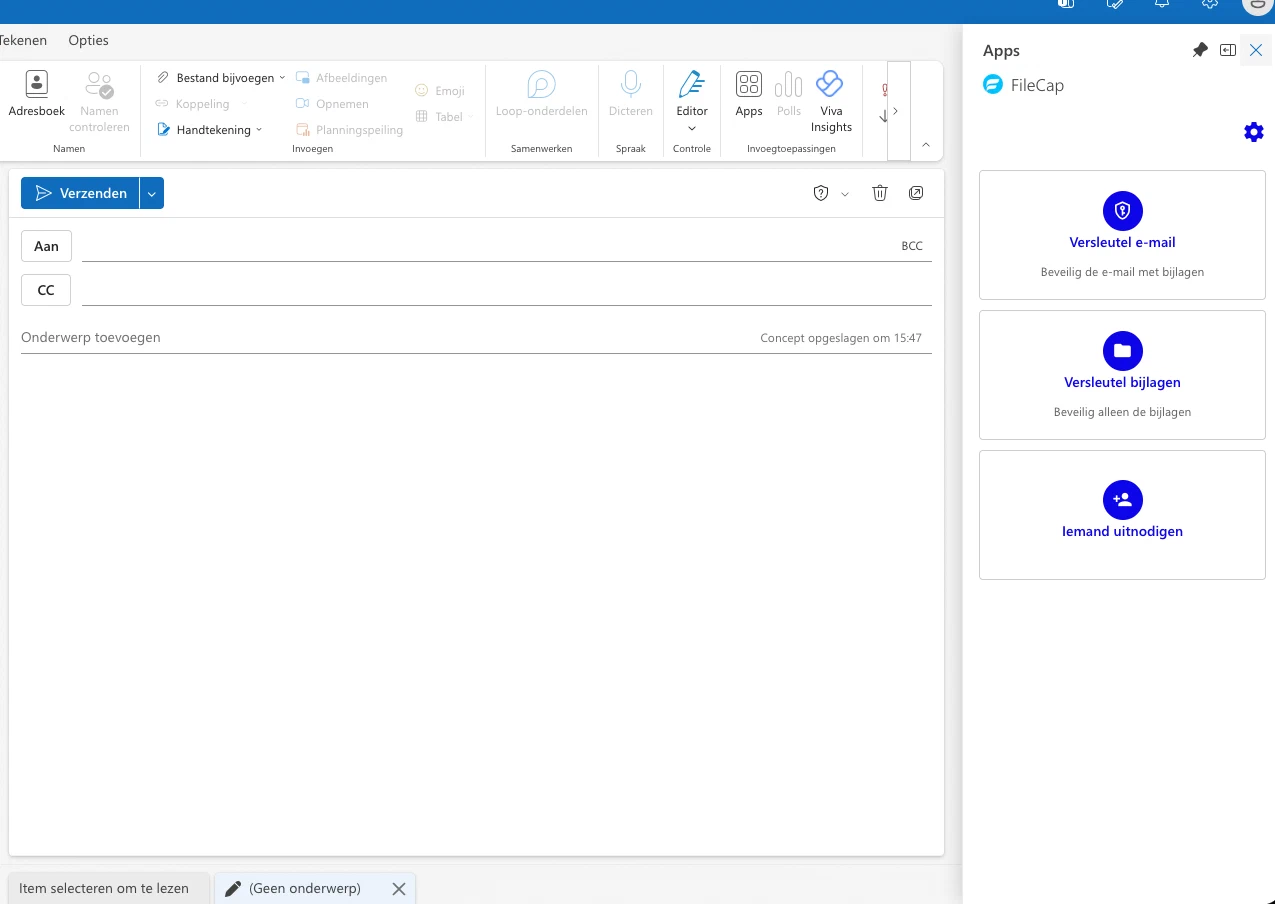Click the Opnemen record option

pos(332,104)
